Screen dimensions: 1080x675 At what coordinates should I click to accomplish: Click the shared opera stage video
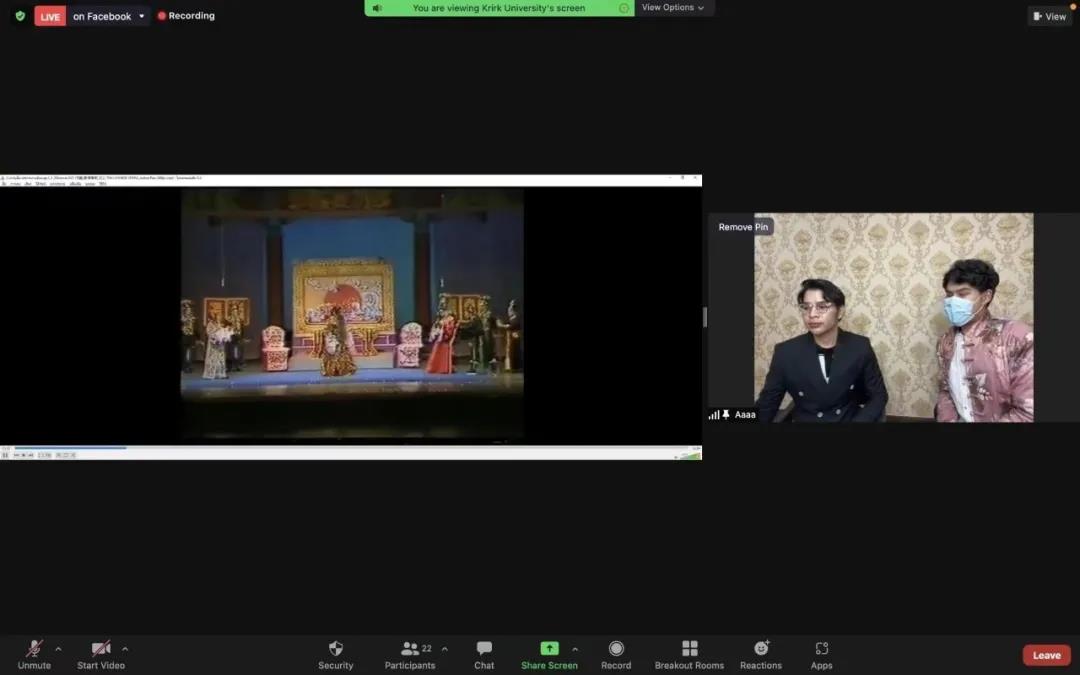[352, 314]
